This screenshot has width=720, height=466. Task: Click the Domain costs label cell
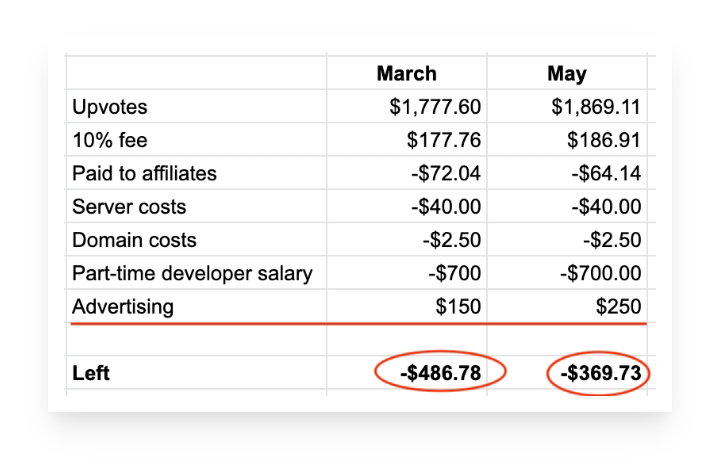click(197, 240)
